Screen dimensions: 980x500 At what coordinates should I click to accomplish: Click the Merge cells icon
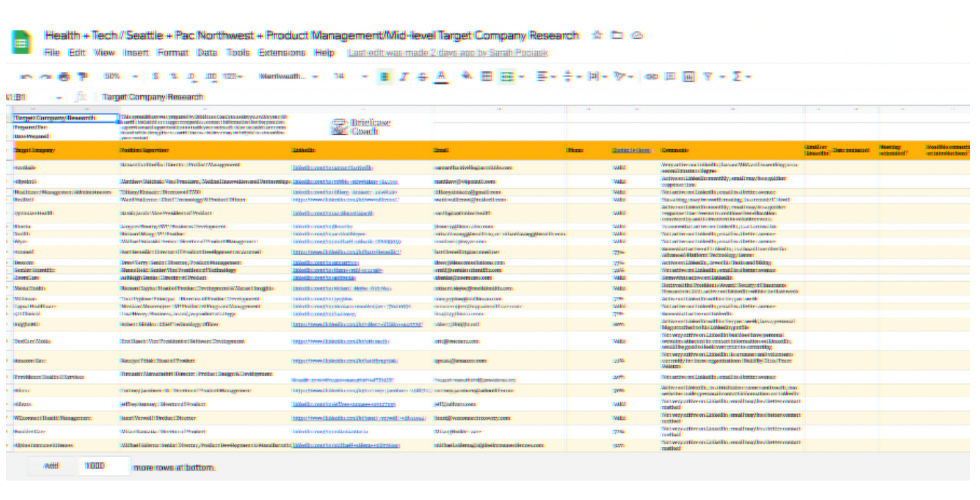506,76
